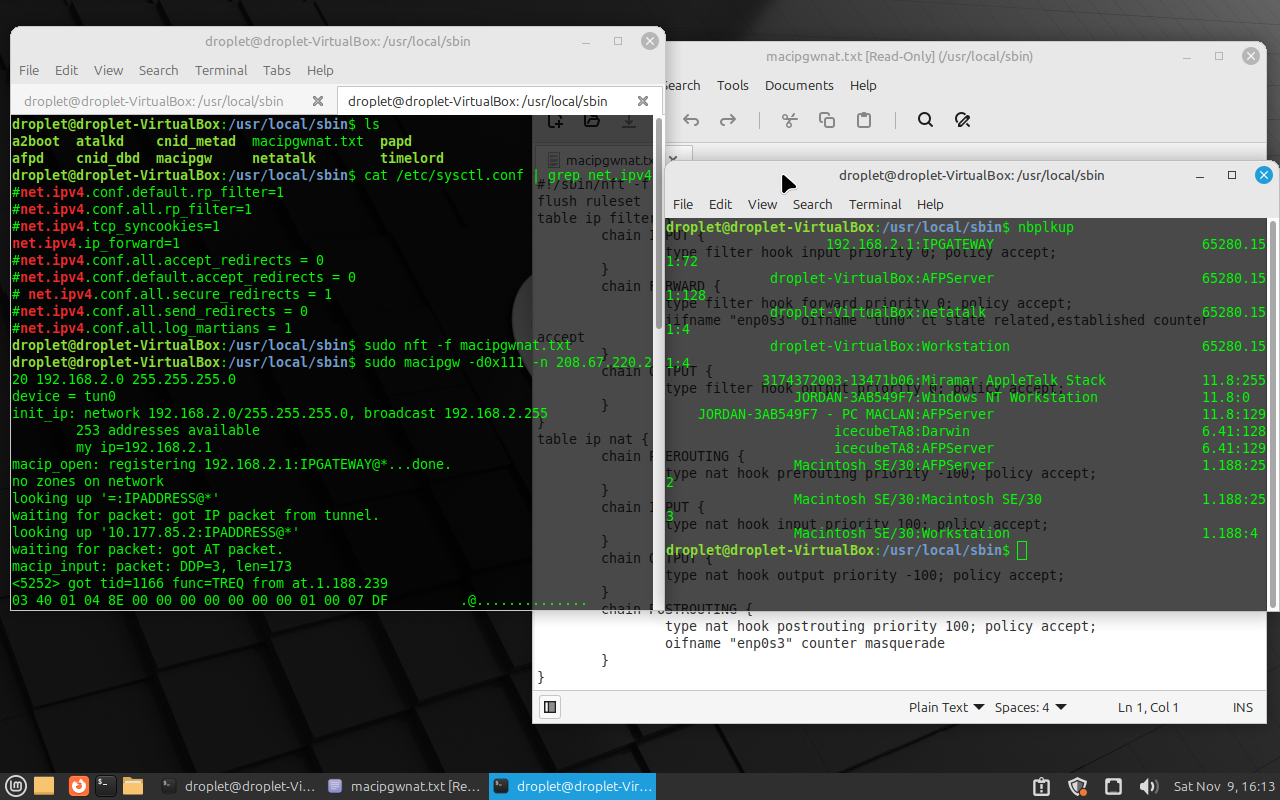This screenshot has width=1280, height=800.
Task: Open find and replace in text editor
Action: point(962,120)
